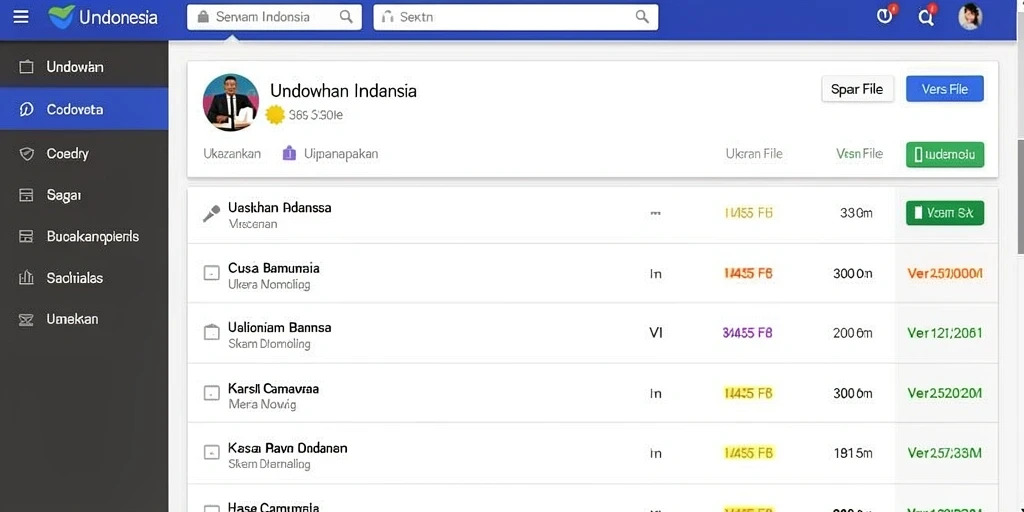1024x512 pixels.
Task: Click purple Uipanapakan icon
Action: click(289, 153)
